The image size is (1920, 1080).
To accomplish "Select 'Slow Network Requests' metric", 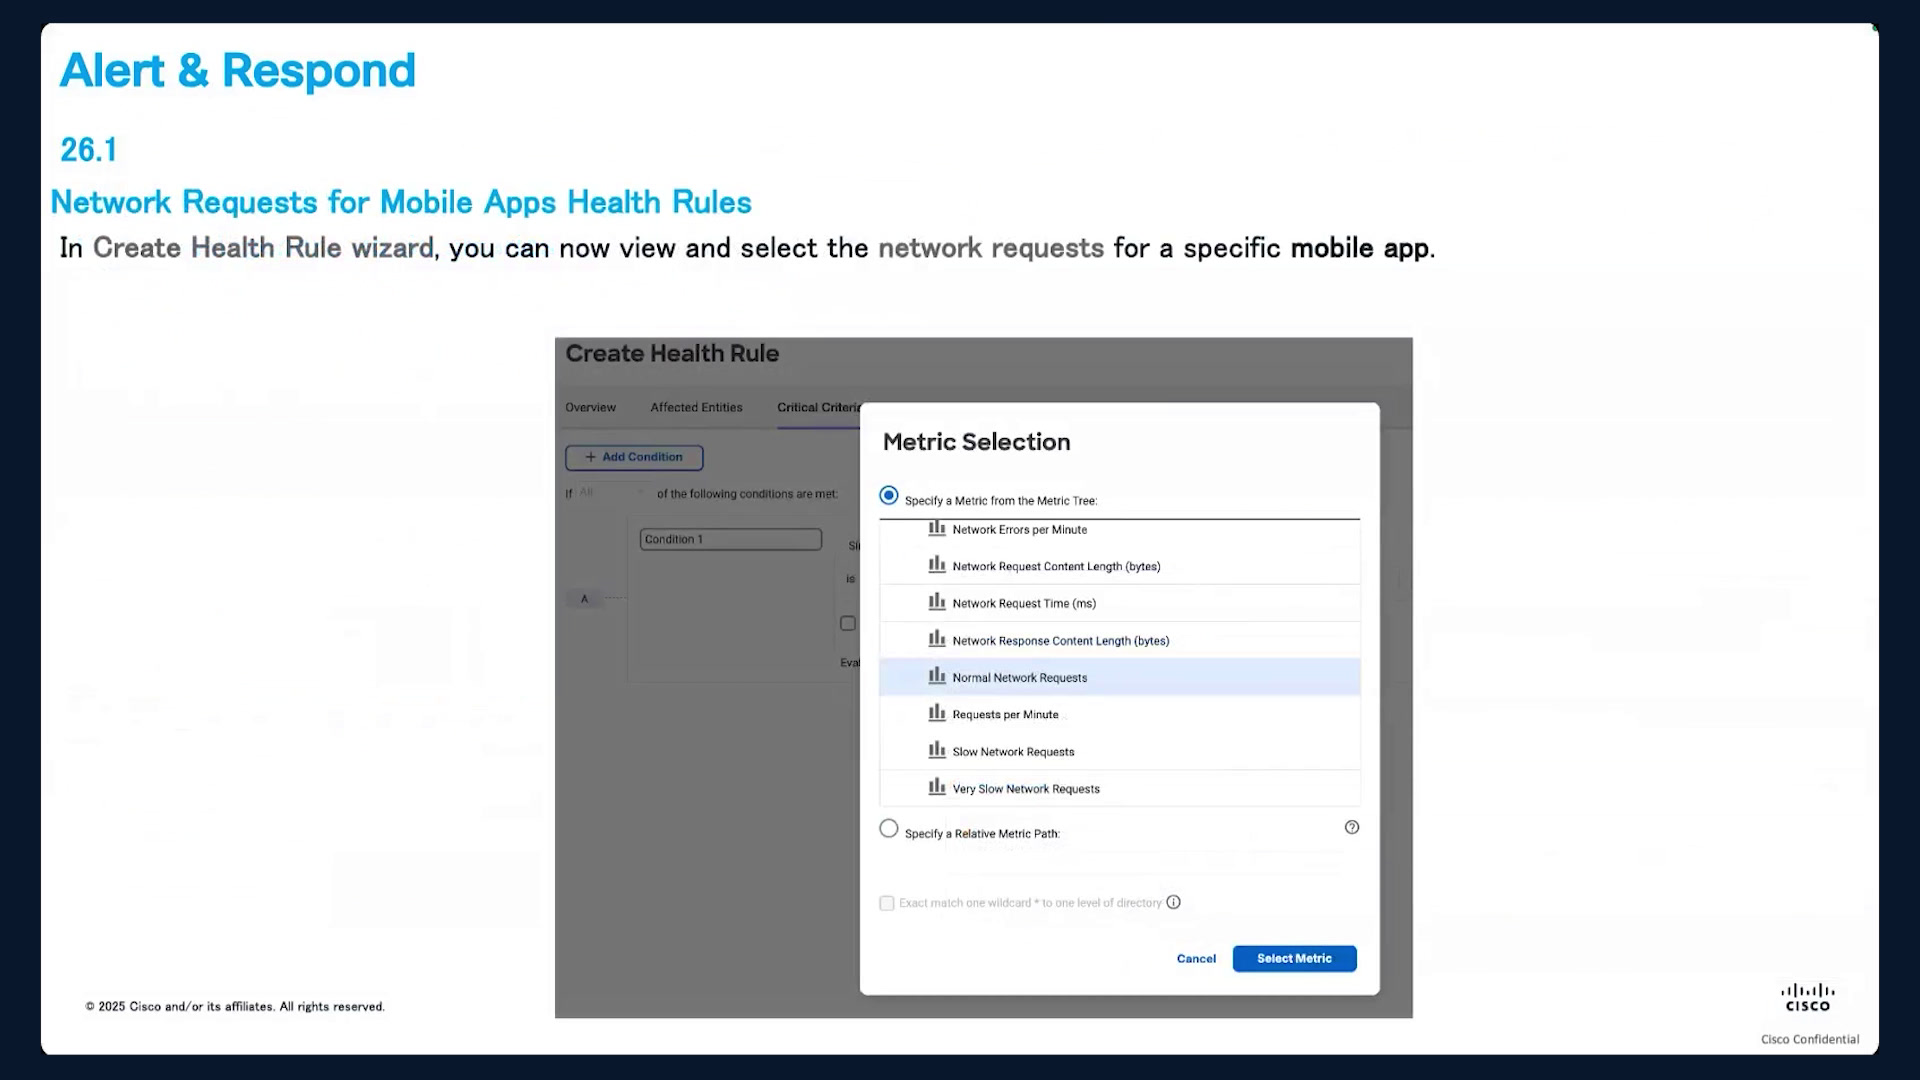I will 1120,751.
